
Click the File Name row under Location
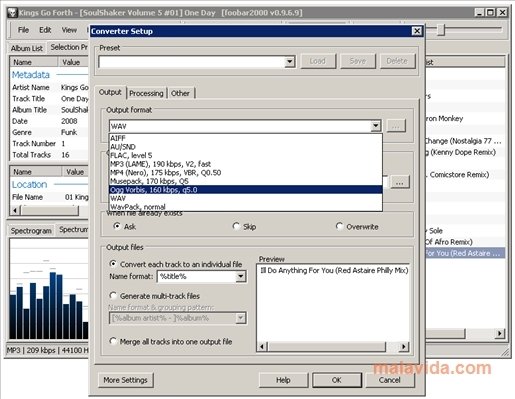[x=50, y=197]
